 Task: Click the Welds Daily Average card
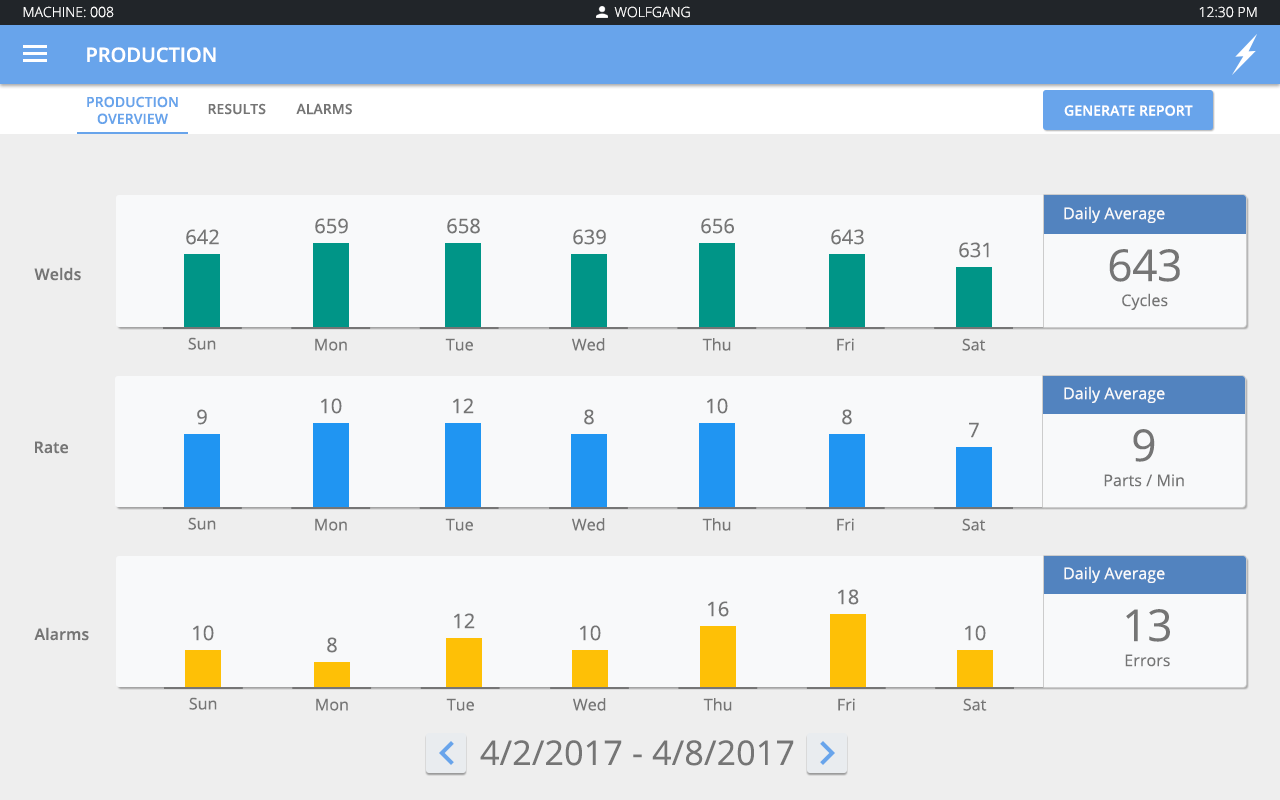[x=1145, y=262]
